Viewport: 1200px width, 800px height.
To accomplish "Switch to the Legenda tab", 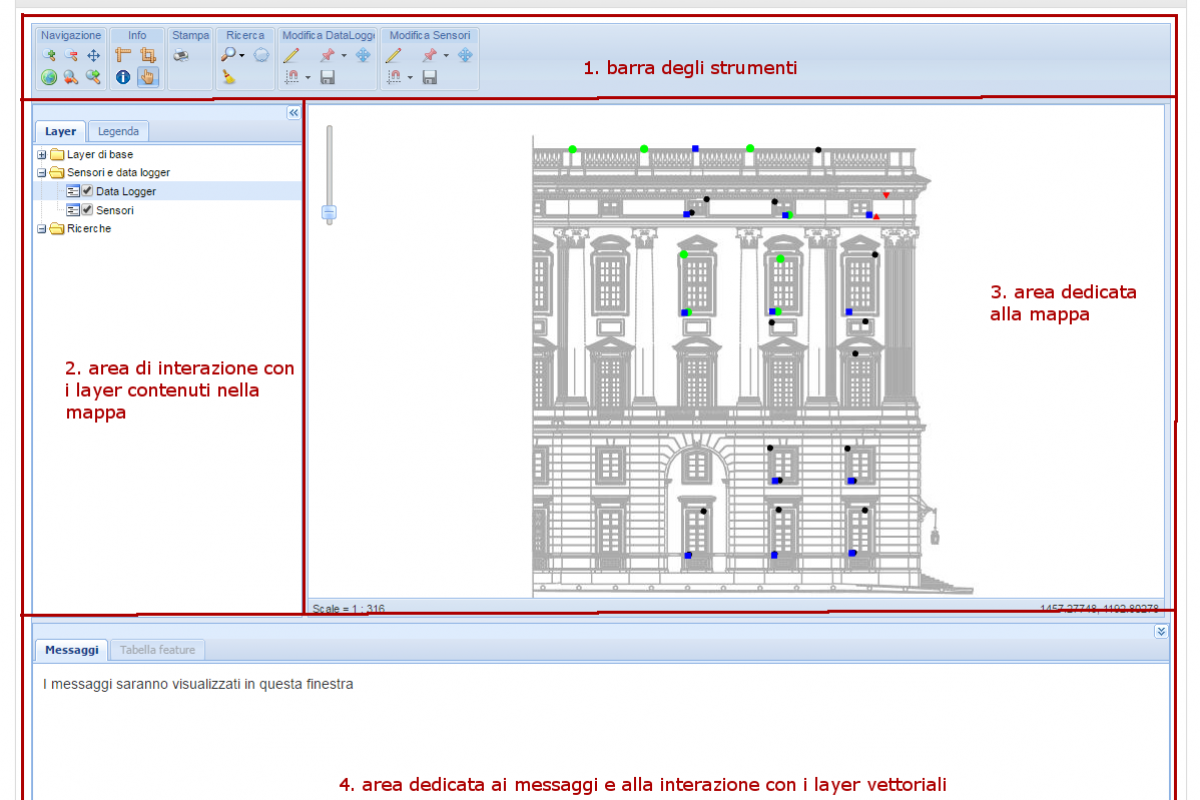I will (x=118, y=131).
